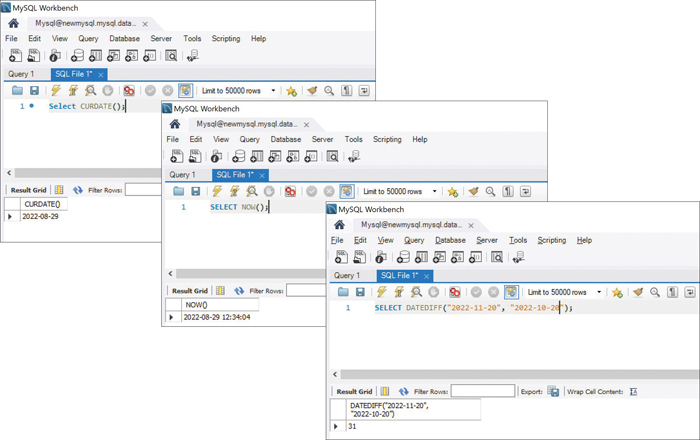Toggle continue-on-error icon in DATEDIFF window
The height and width of the screenshot is (440, 700).
click(x=455, y=292)
